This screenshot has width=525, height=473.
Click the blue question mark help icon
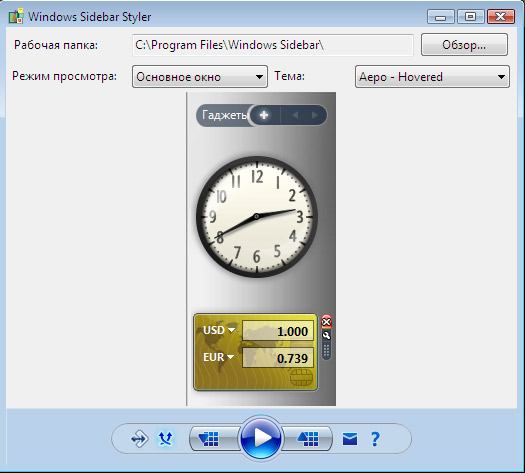[375, 439]
